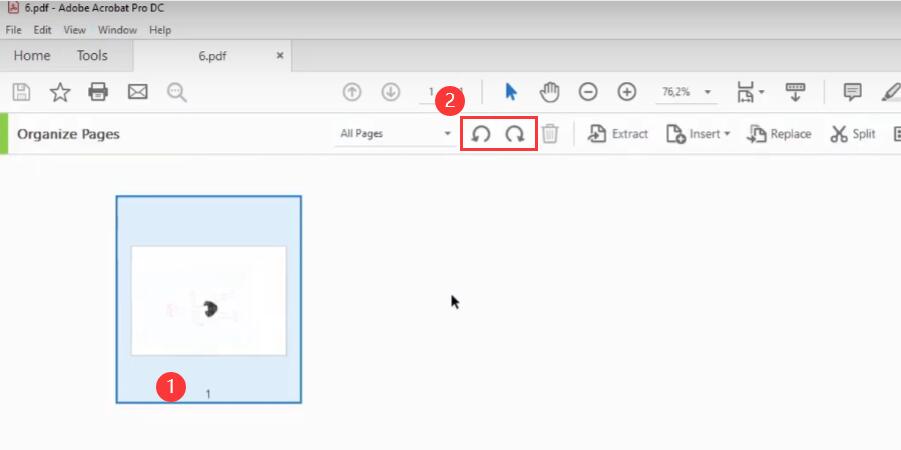Add a comment speech bubble icon
The height and width of the screenshot is (450, 901).
click(852, 92)
